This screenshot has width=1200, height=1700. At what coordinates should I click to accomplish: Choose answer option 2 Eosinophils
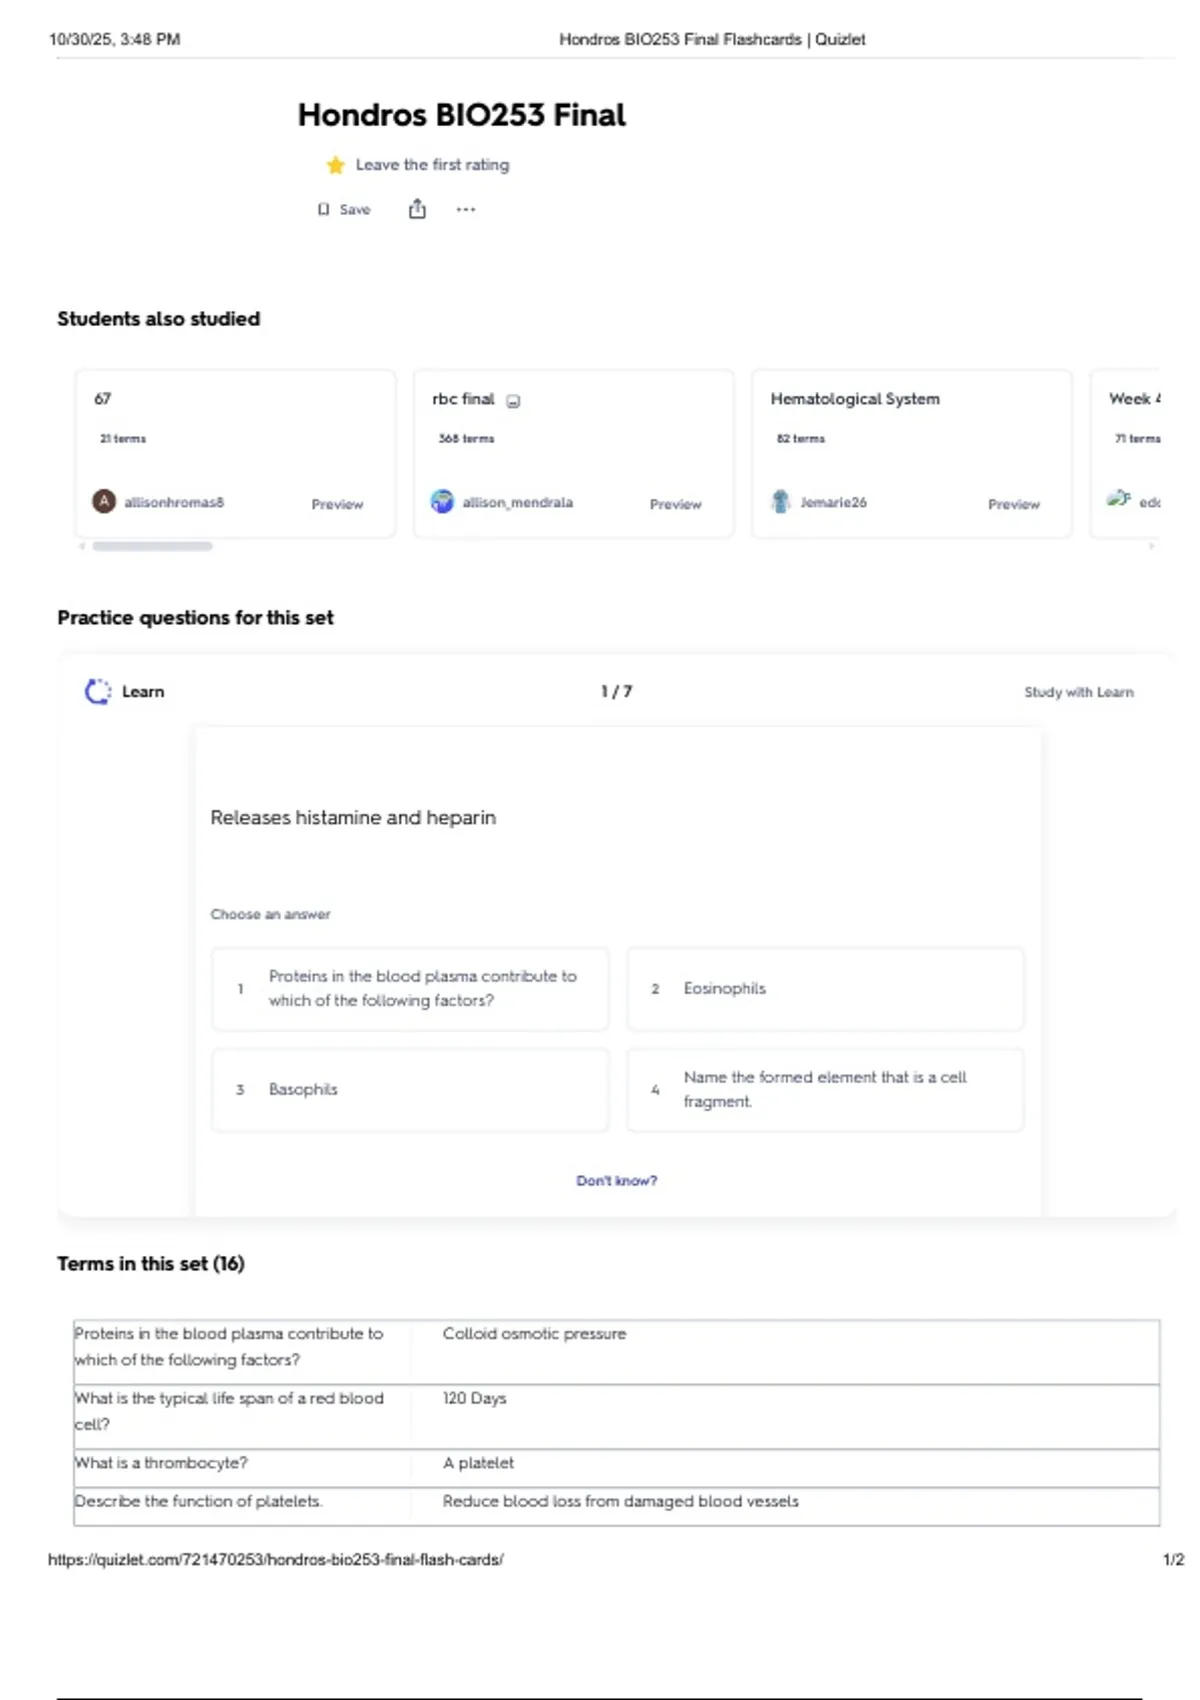coord(825,988)
